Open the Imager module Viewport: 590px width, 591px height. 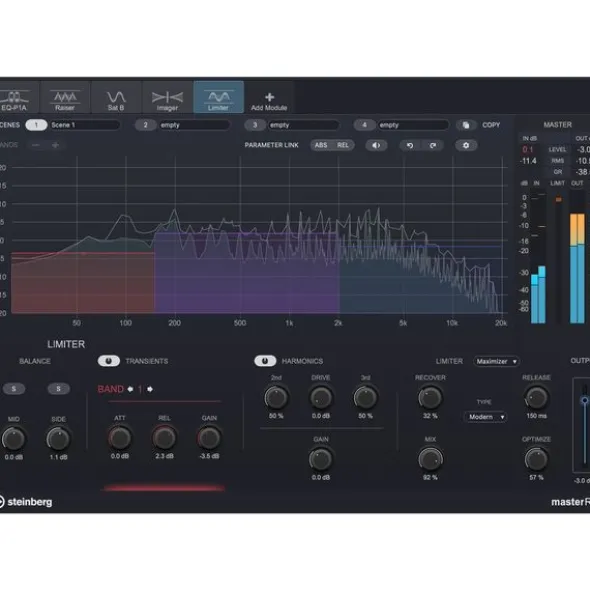tap(167, 97)
